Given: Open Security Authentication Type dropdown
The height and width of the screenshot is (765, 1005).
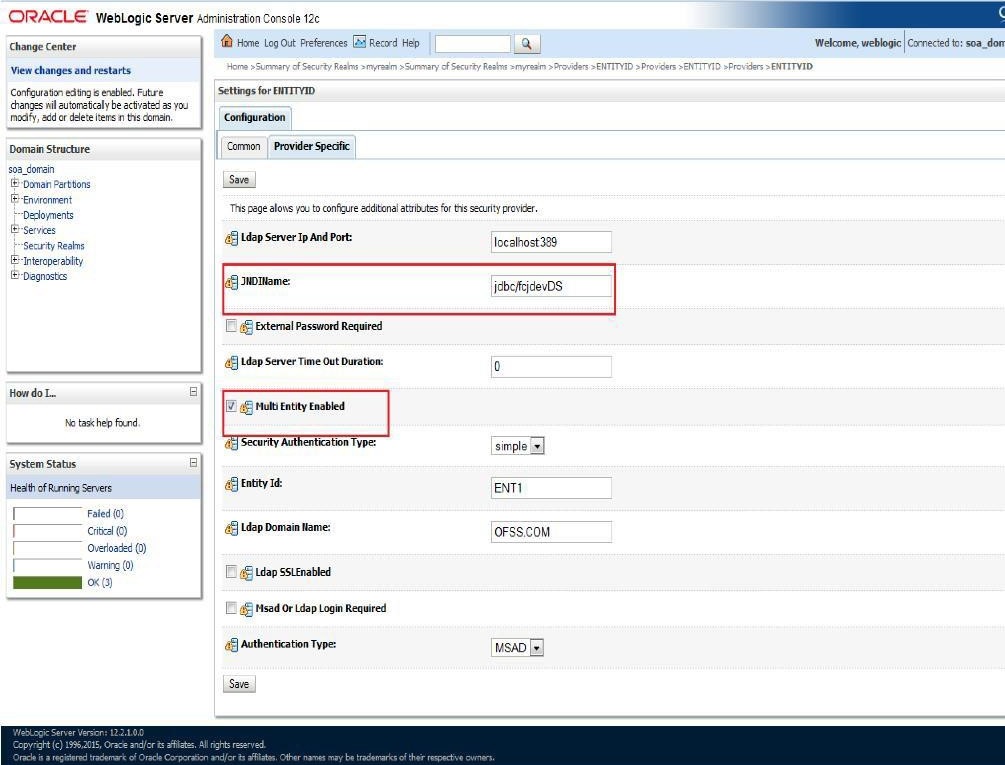Looking at the screenshot, I should pos(518,446).
